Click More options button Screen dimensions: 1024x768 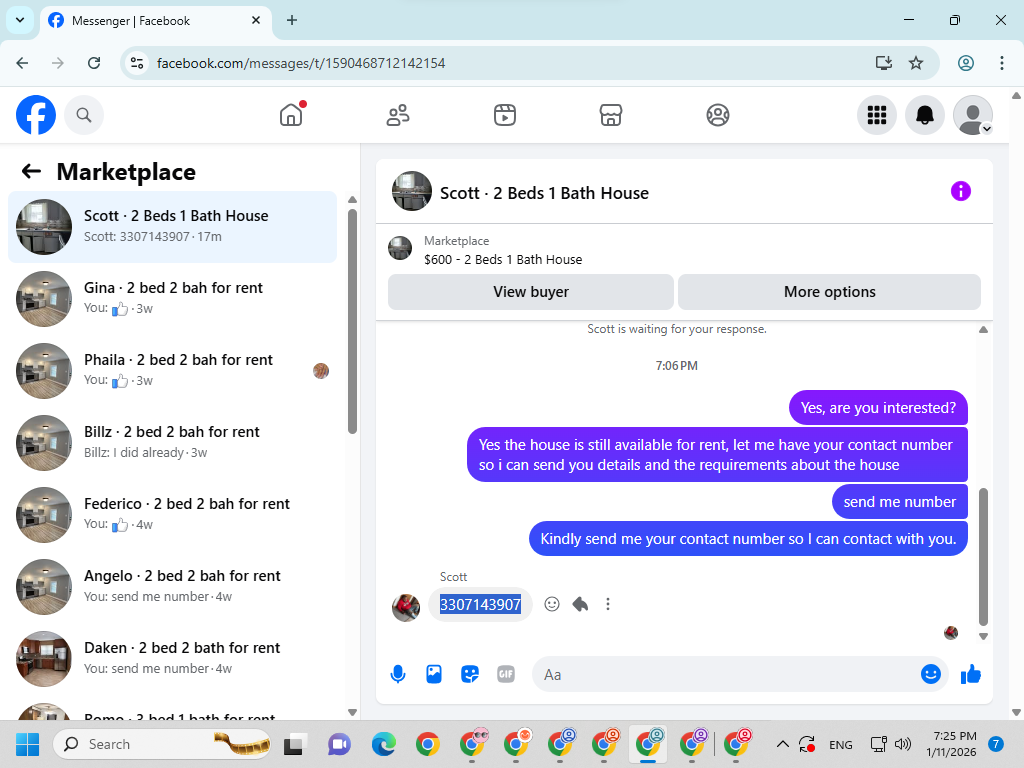point(829,292)
